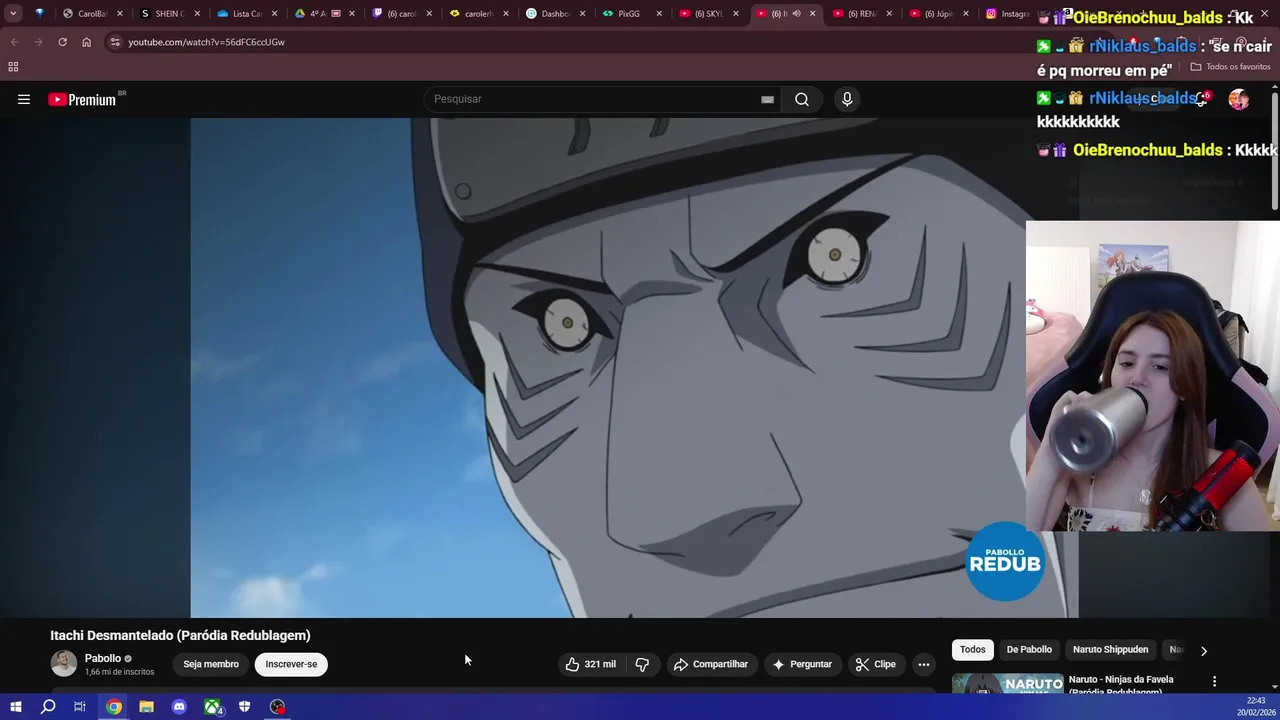Close the PixGG browser tab

click(659, 14)
